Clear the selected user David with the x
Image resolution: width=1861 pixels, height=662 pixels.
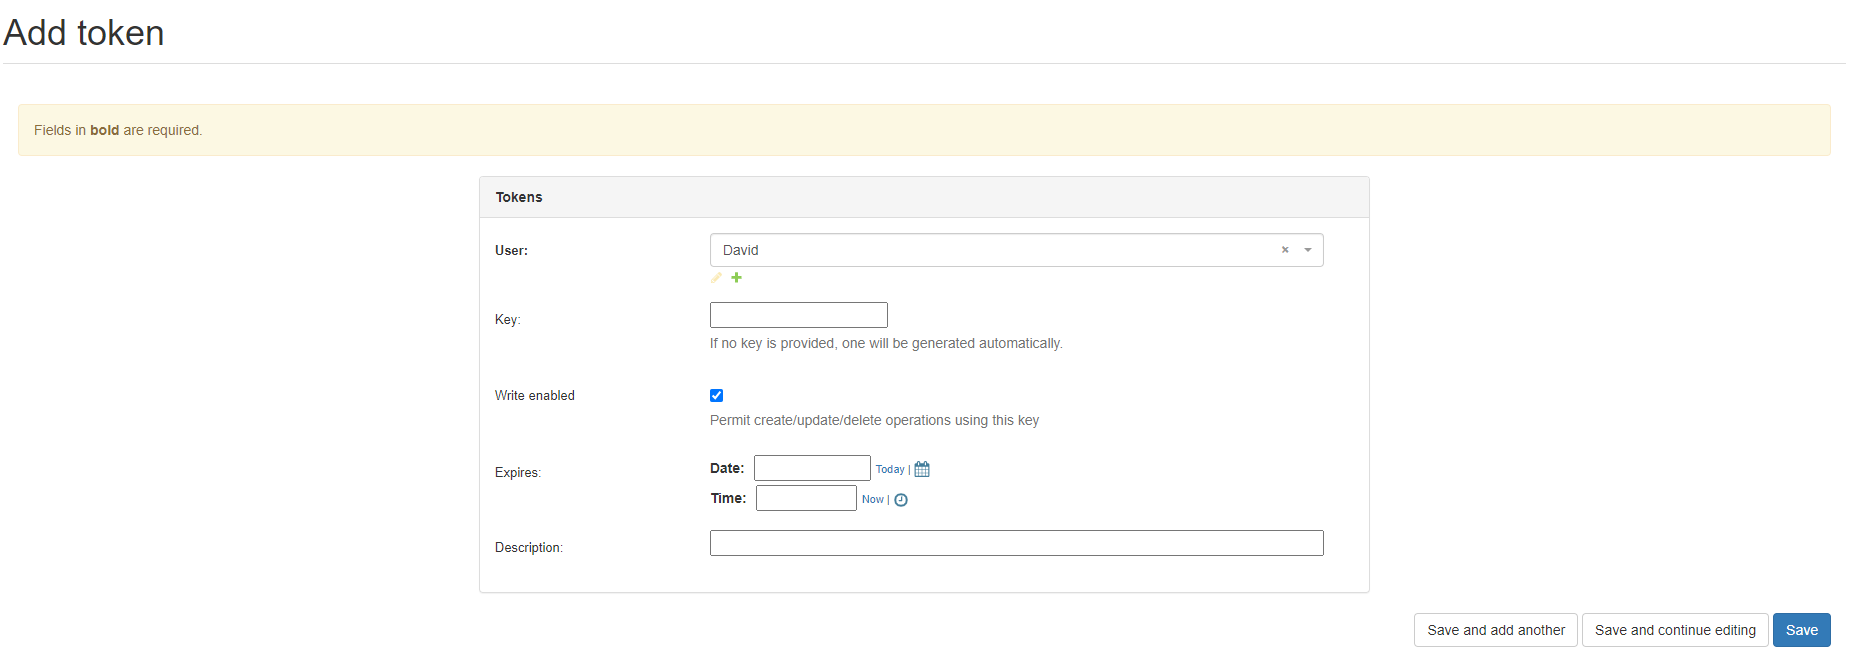(1285, 250)
